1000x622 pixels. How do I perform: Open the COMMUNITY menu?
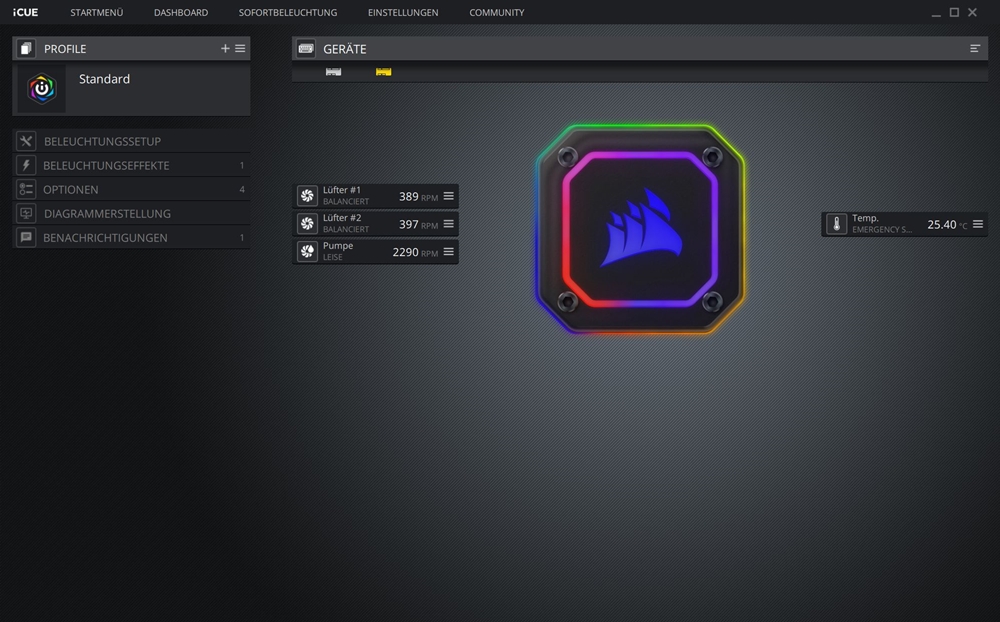point(496,12)
